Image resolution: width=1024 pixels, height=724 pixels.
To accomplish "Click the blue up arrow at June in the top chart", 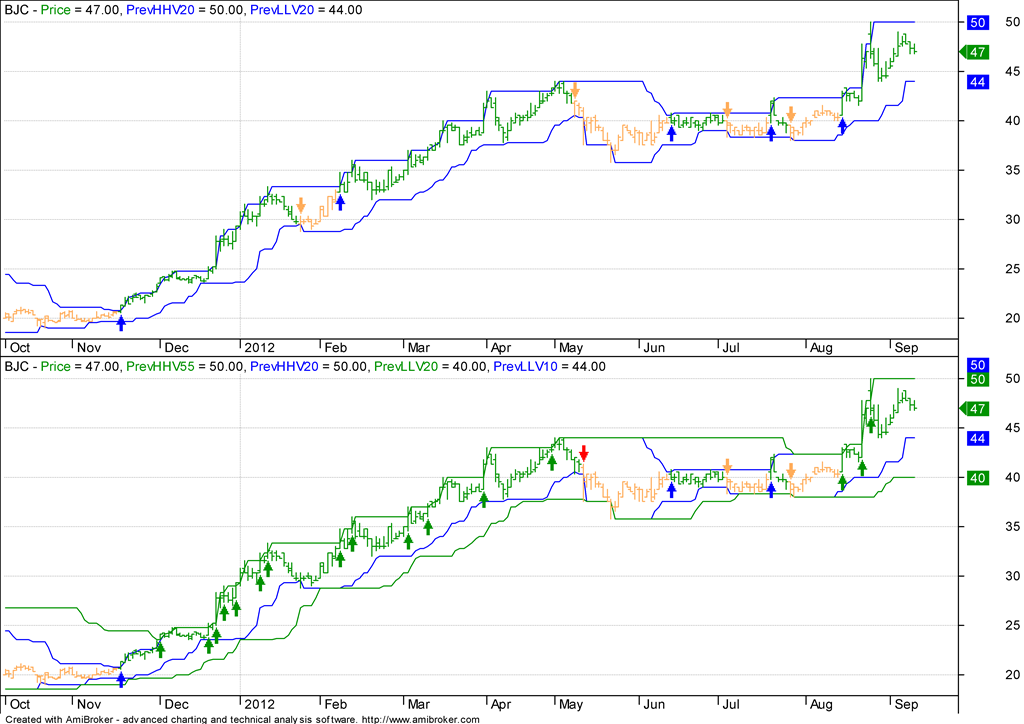I will tap(671, 132).
